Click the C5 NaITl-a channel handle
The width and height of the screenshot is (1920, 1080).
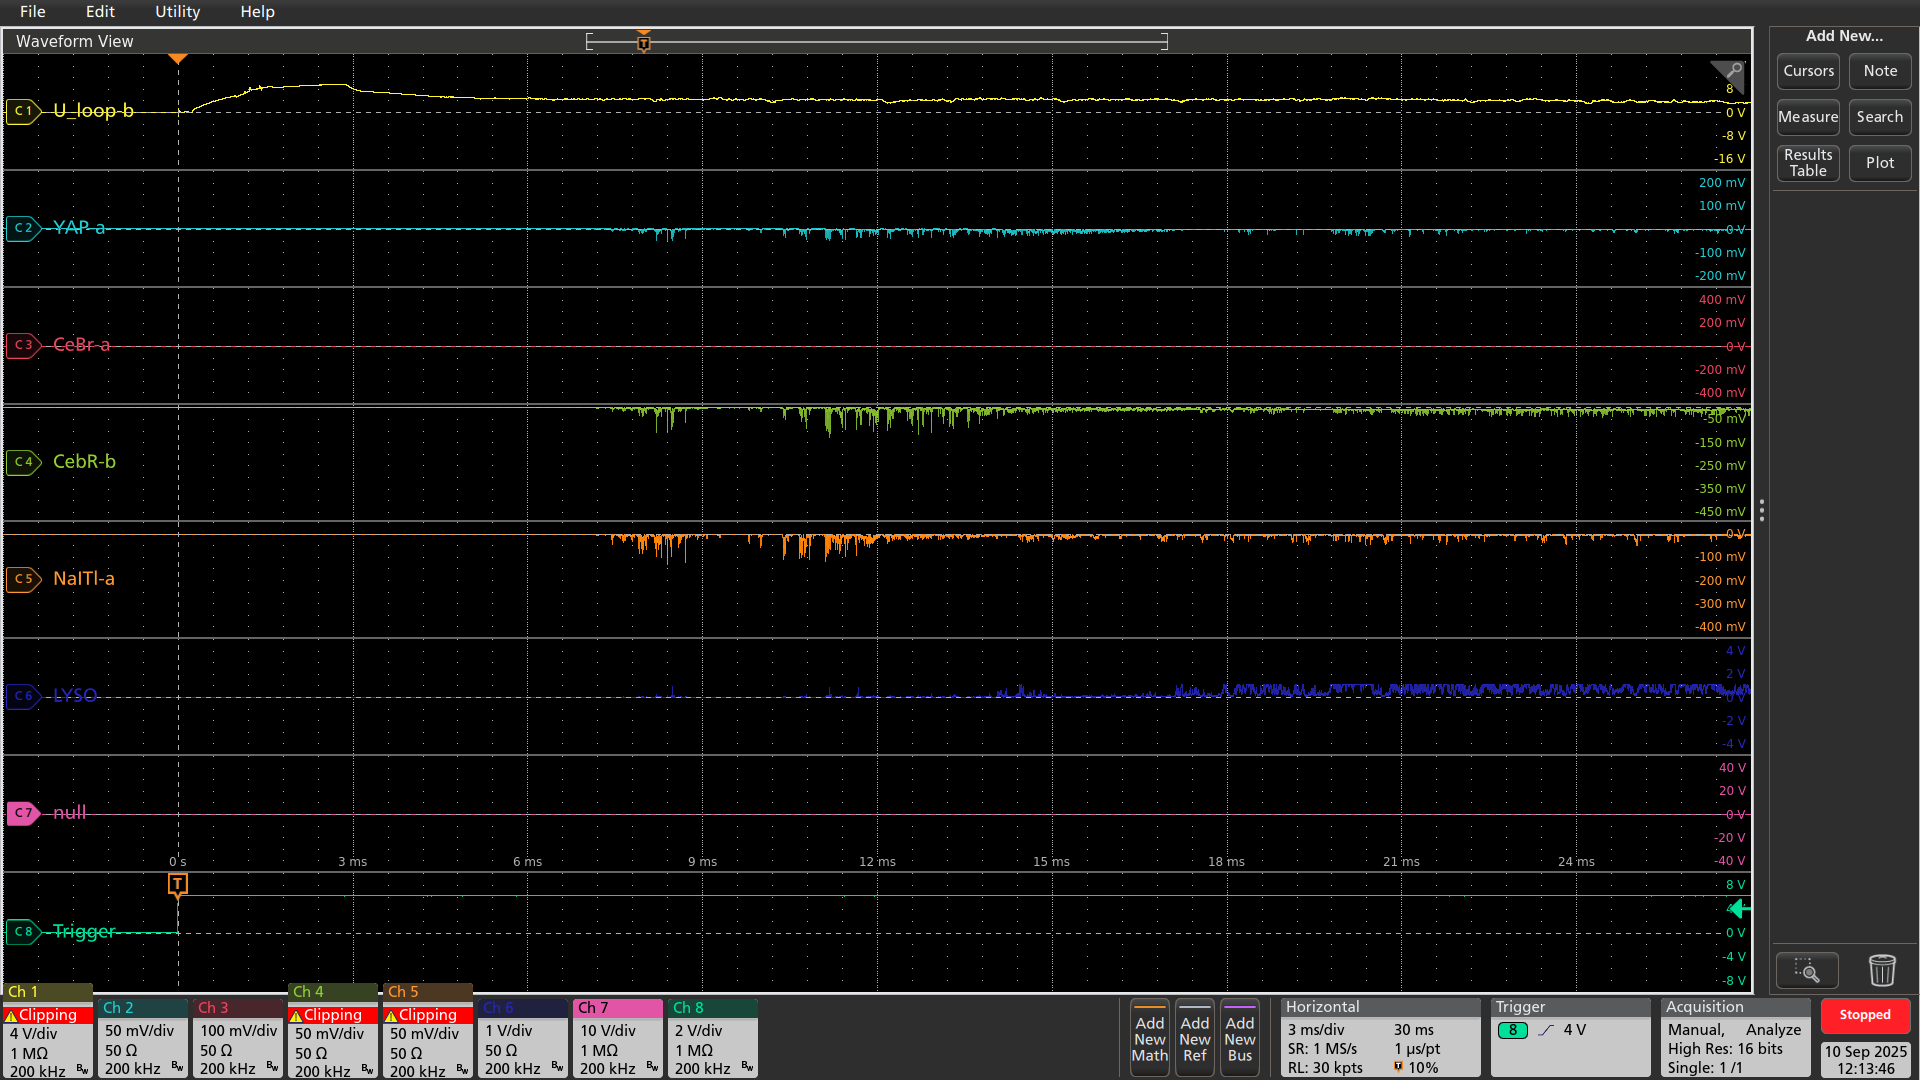pyautogui.click(x=22, y=578)
